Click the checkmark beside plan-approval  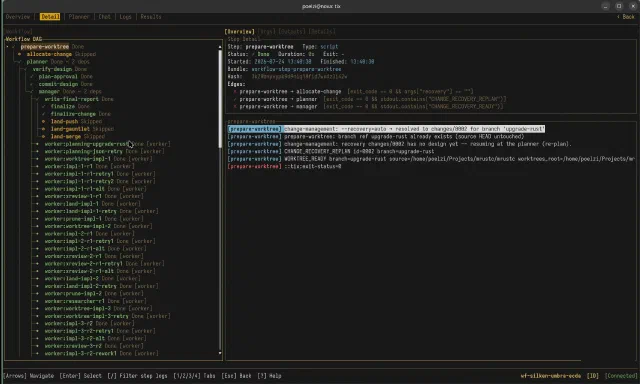tap(31, 76)
